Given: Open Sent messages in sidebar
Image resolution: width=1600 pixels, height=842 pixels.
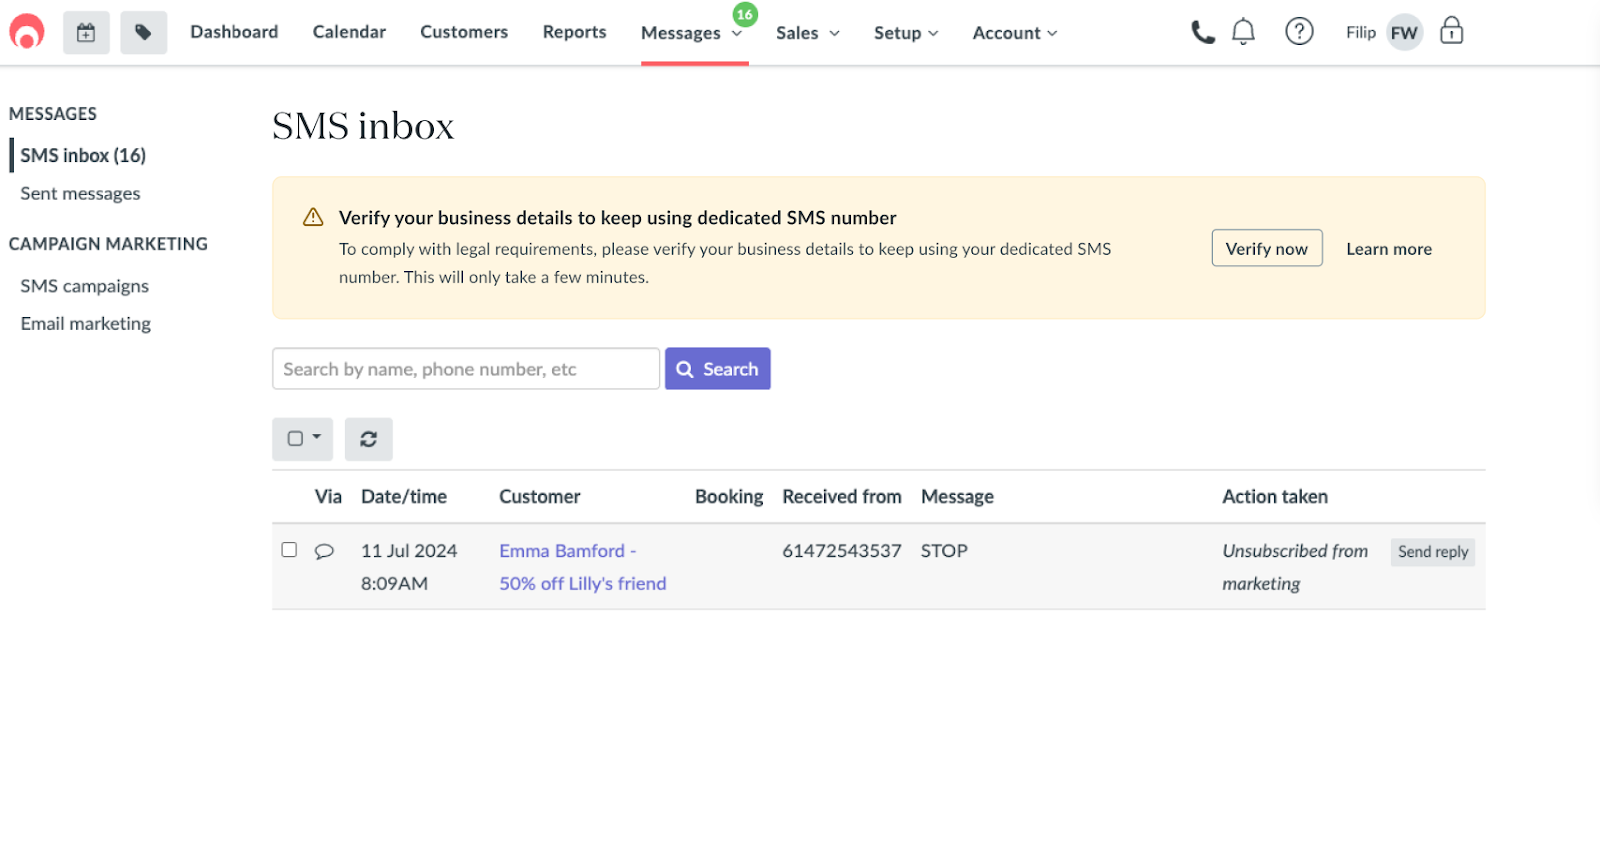Looking at the screenshot, I should point(80,194).
